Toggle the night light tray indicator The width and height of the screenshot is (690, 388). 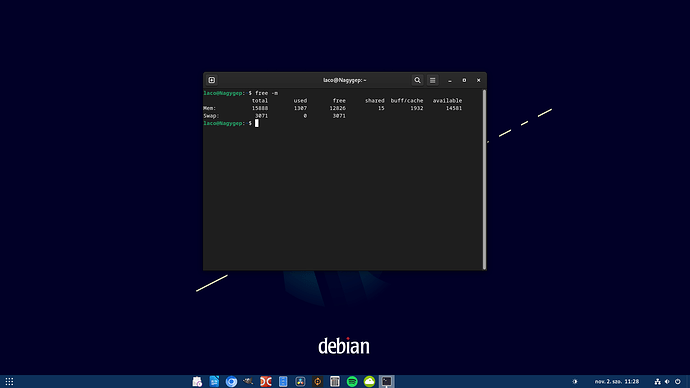point(575,381)
